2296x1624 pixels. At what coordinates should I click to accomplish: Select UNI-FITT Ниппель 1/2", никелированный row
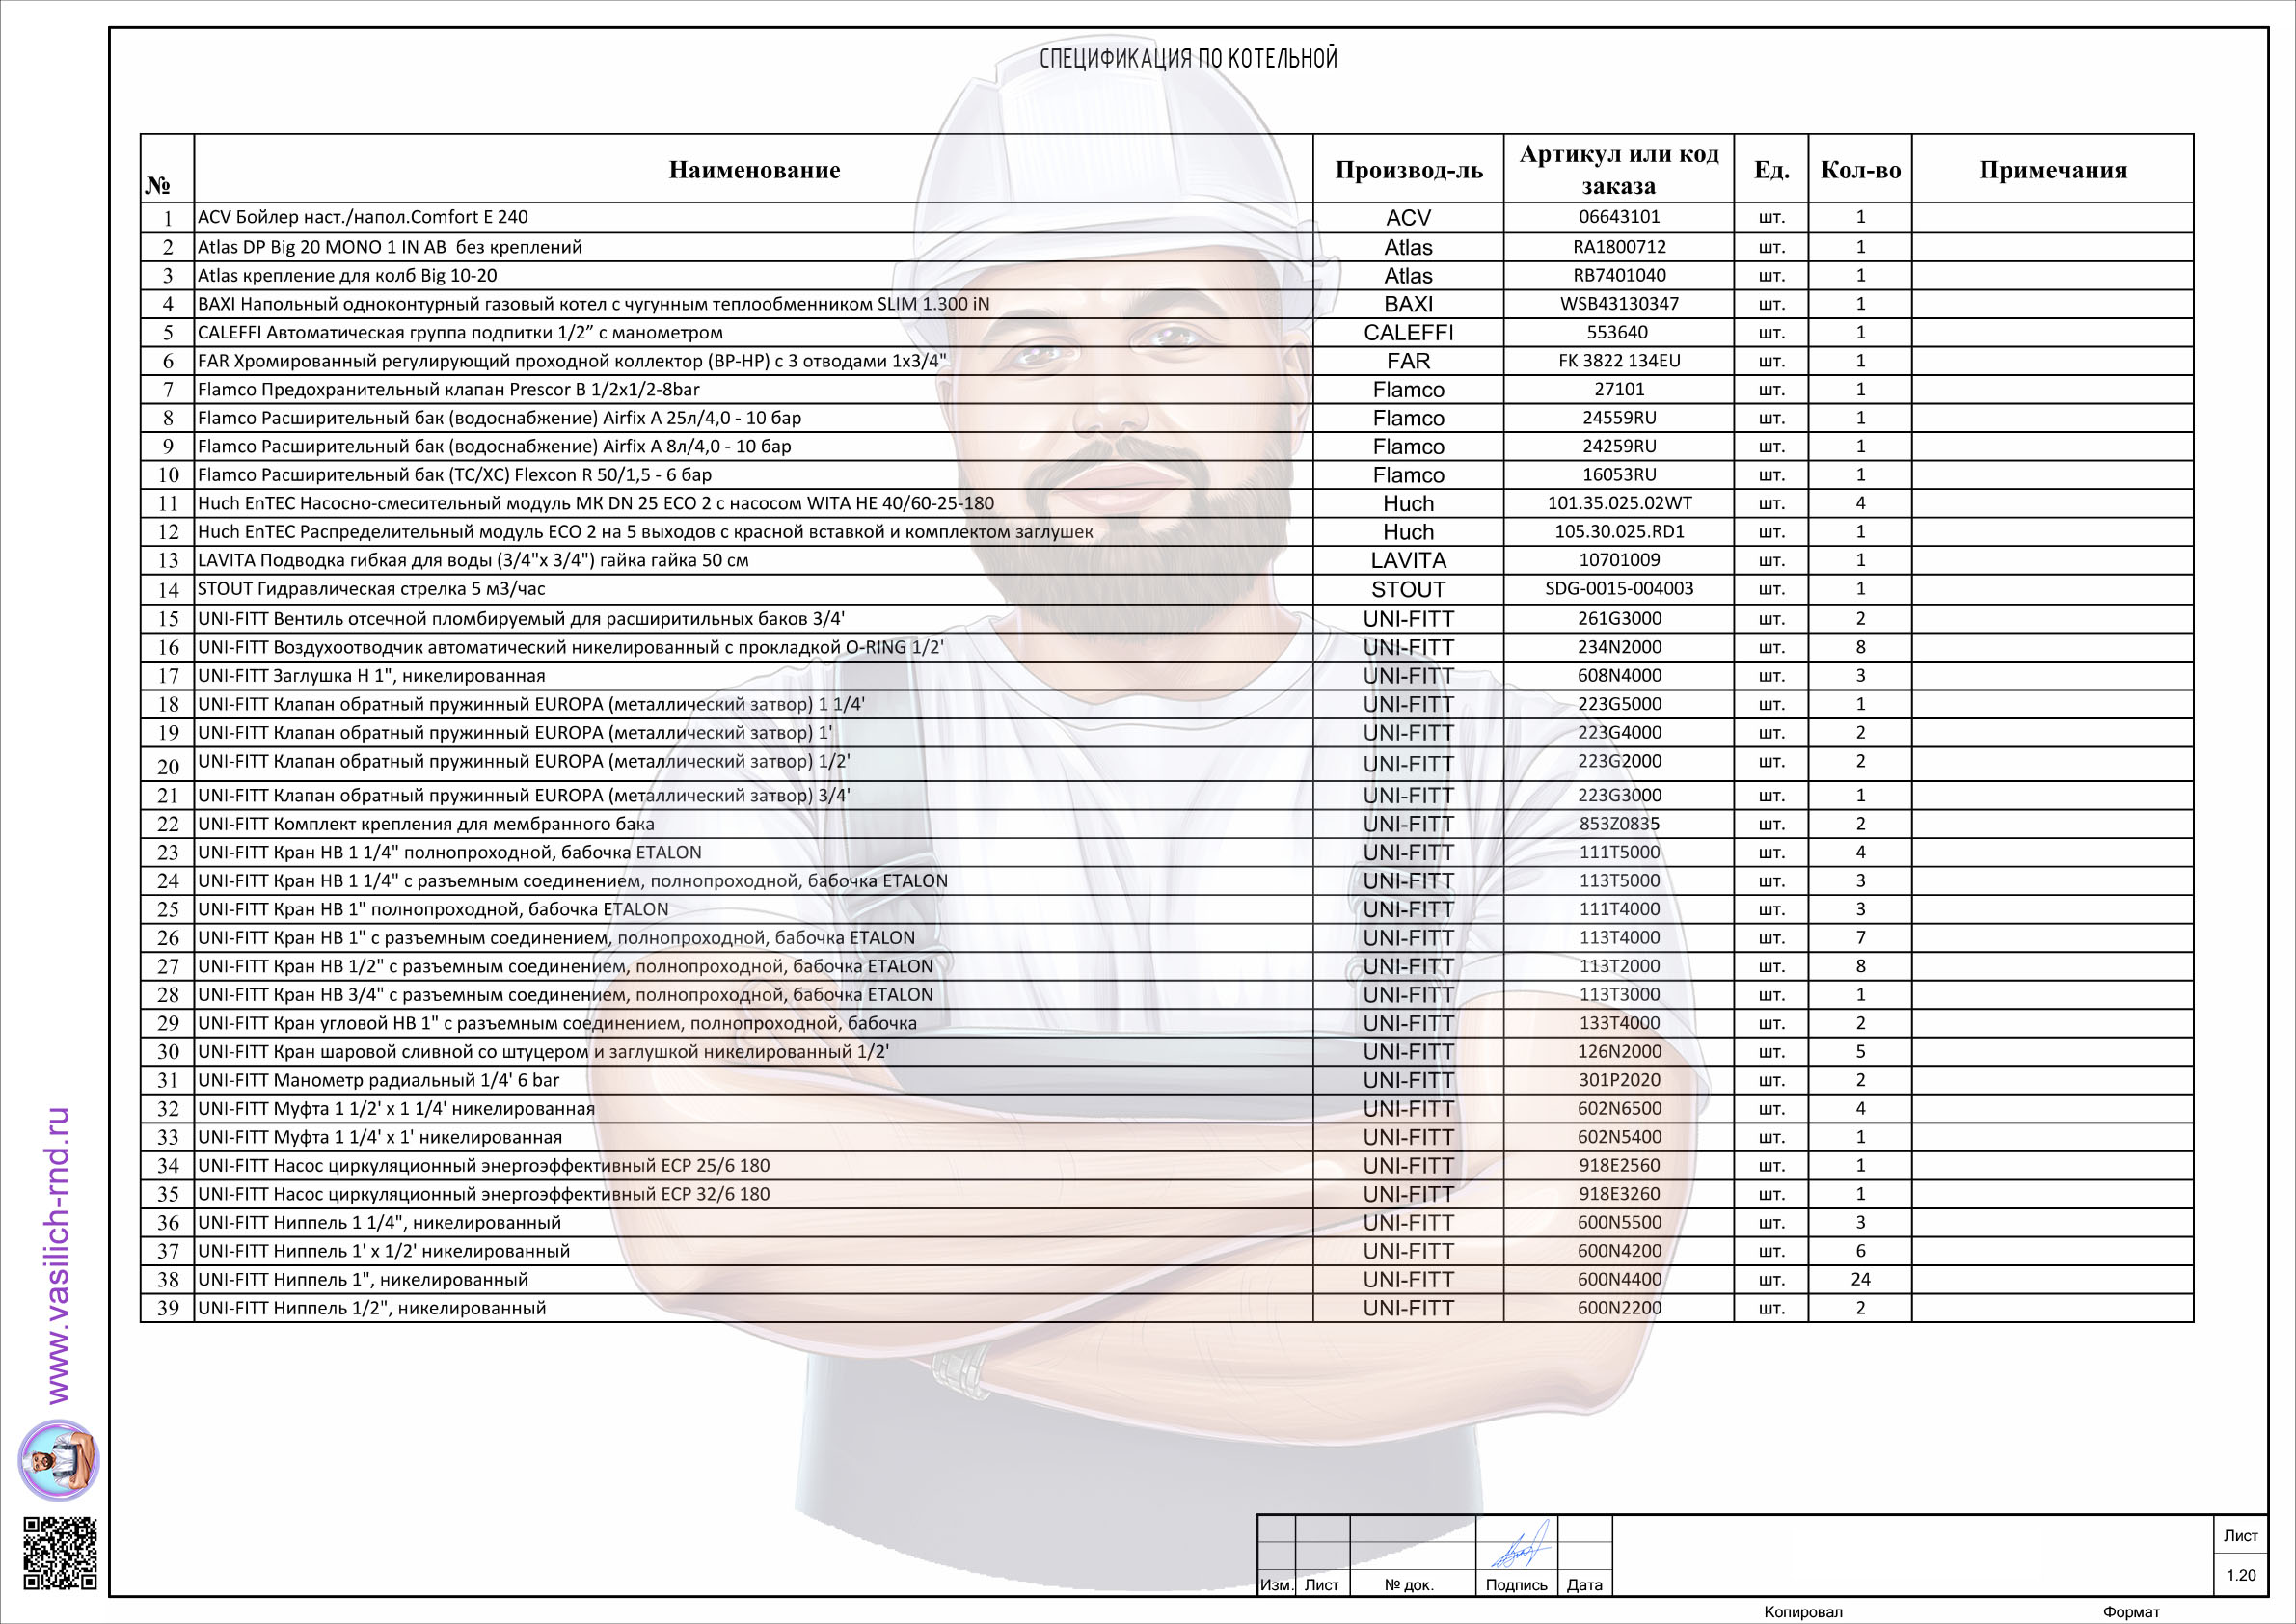1167,1309
